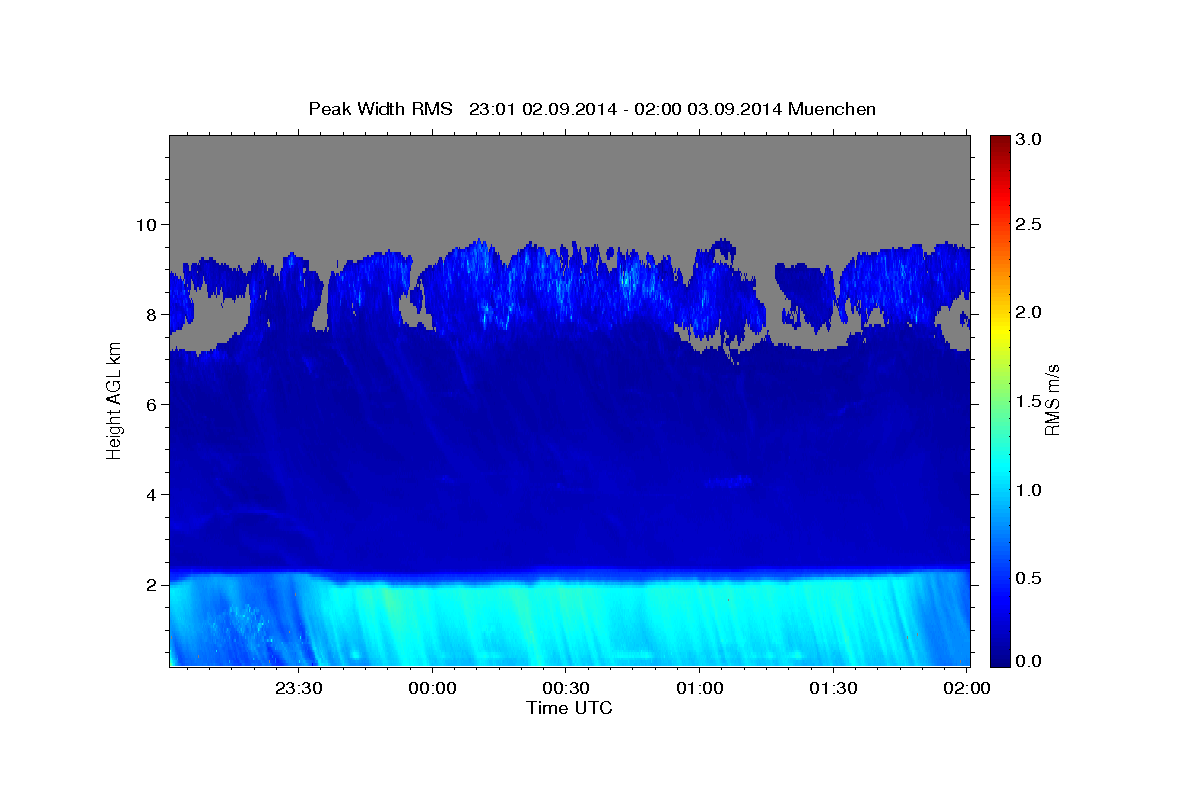Click the colorbar value 3.0

coord(1030,139)
